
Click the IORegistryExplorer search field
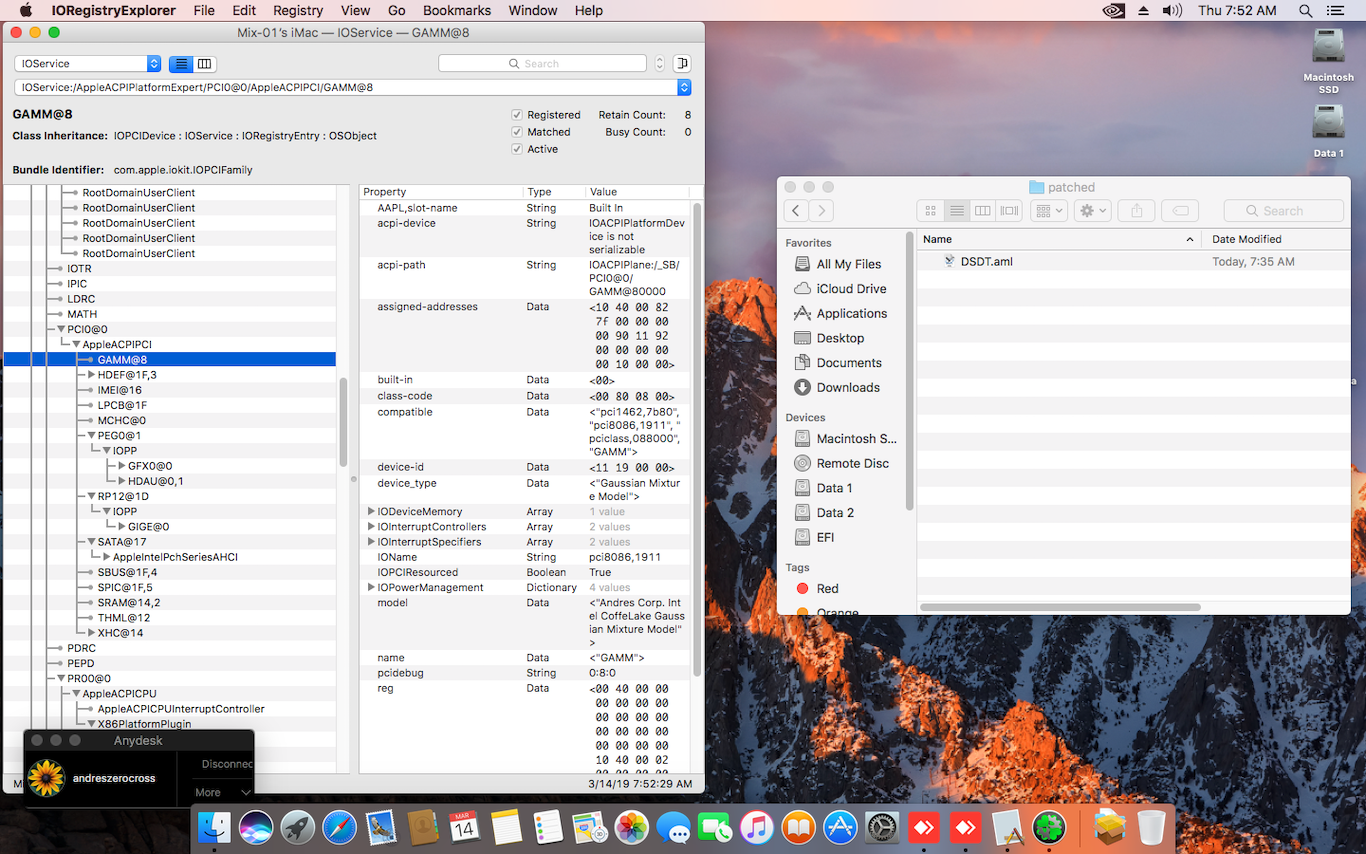coord(542,64)
